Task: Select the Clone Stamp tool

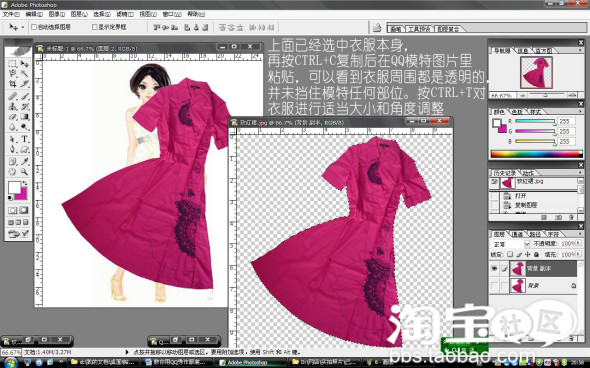Action: click(13, 106)
